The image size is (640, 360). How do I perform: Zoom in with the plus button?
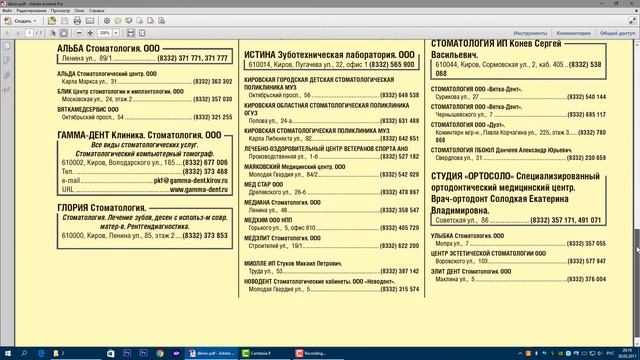coord(90,33)
